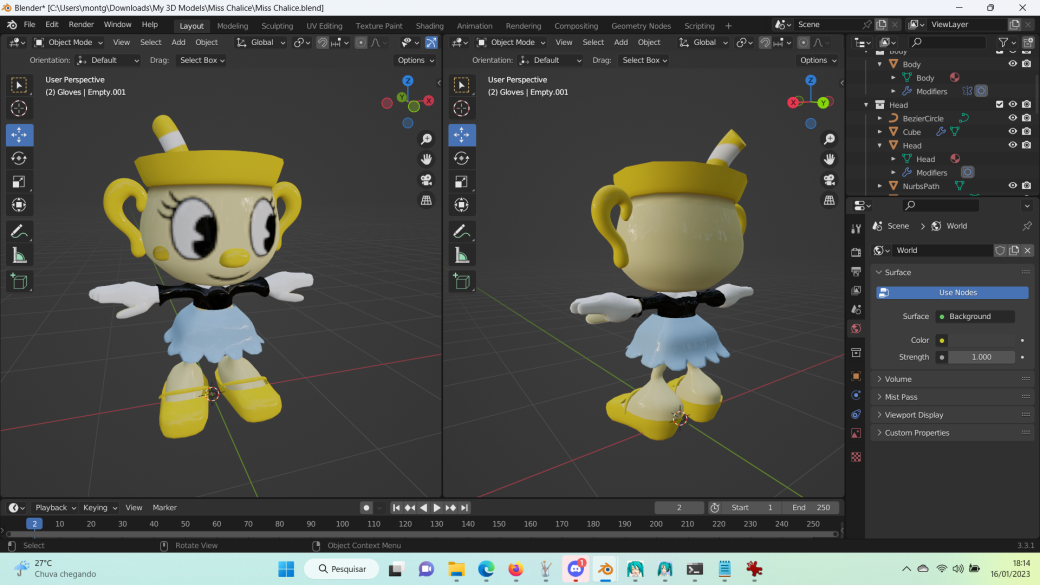Image resolution: width=1040 pixels, height=585 pixels.
Task: Jump to the last frame
Action: (464, 507)
